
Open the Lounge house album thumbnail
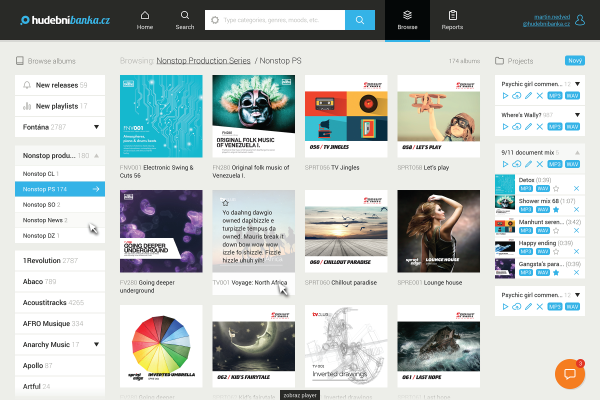(439, 231)
